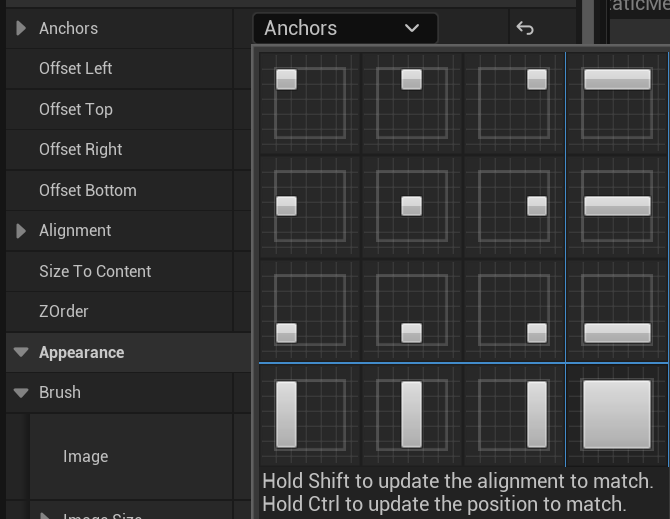This screenshot has height=519, width=670.
Task: Collapse the Appearance section
Action: coord(21,352)
